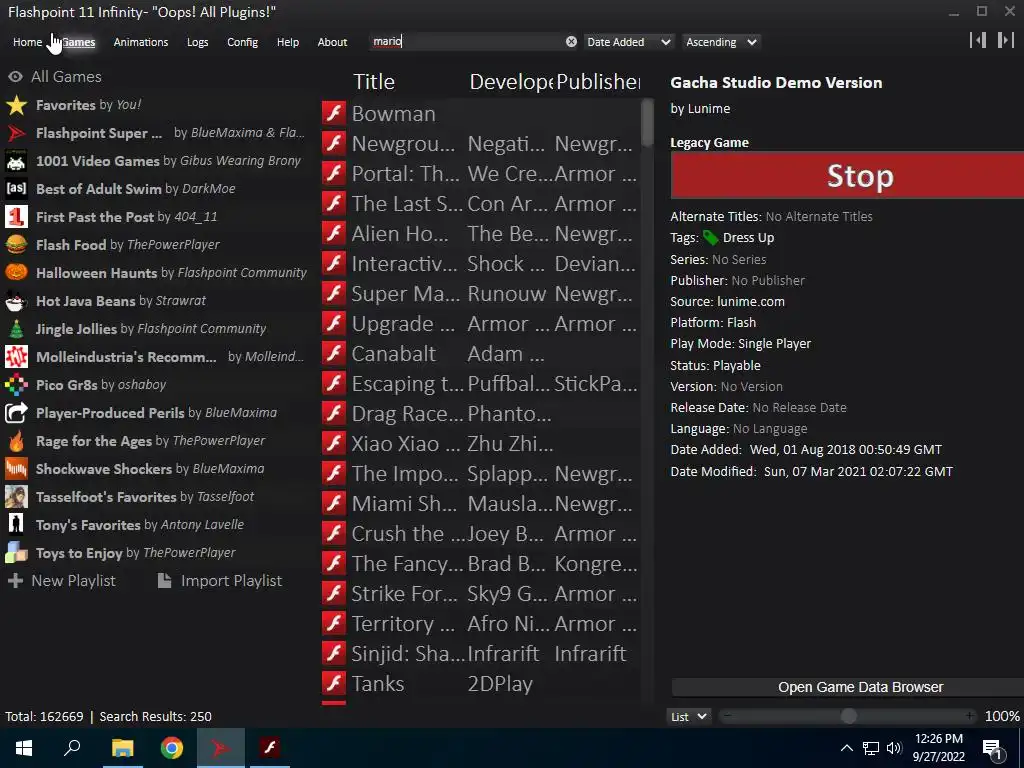Sort by the Developer column header
1024x768 pixels.
(511, 82)
